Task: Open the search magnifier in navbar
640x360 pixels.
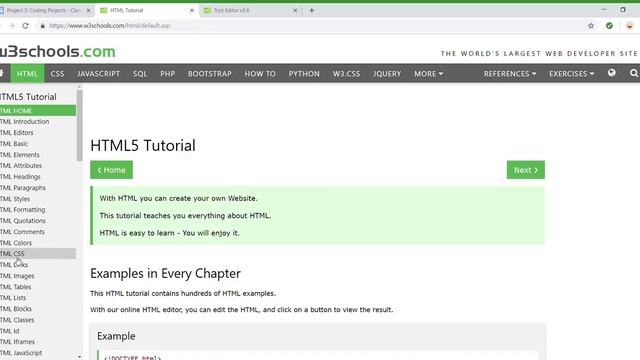Action: pos(634,73)
